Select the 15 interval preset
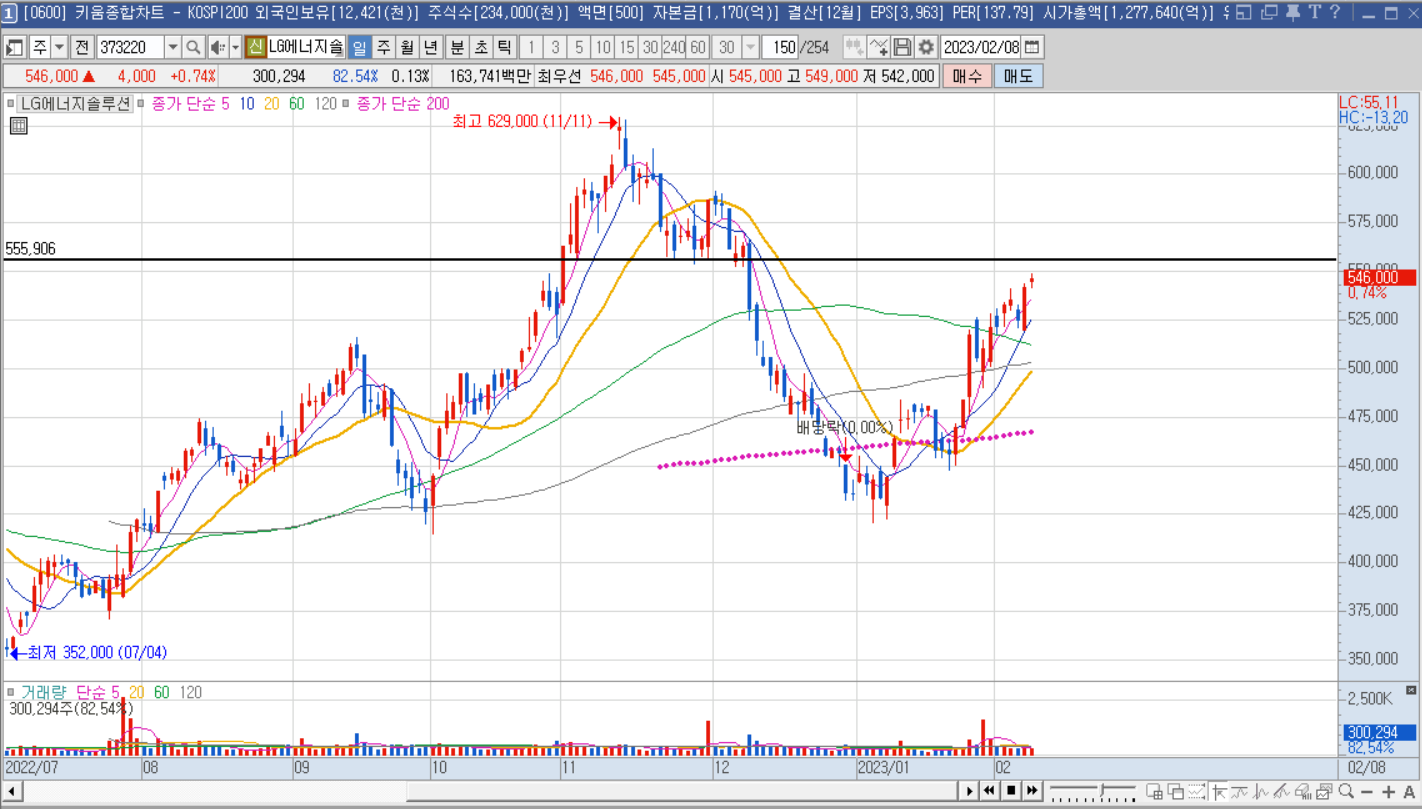The height and width of the screenshot is (809, 1422). tap(626, 47)
